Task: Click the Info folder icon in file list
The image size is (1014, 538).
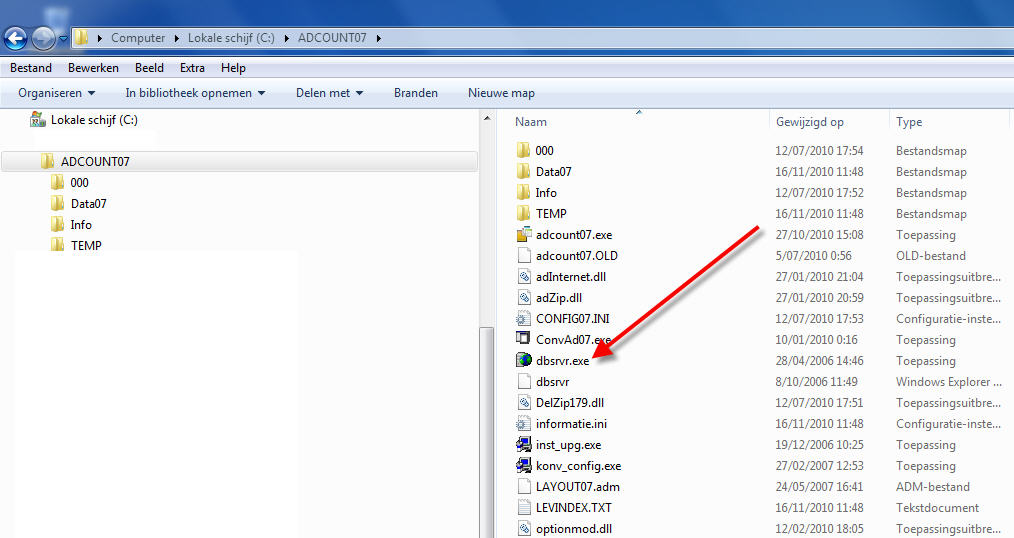Action: (x=524, y=193)
